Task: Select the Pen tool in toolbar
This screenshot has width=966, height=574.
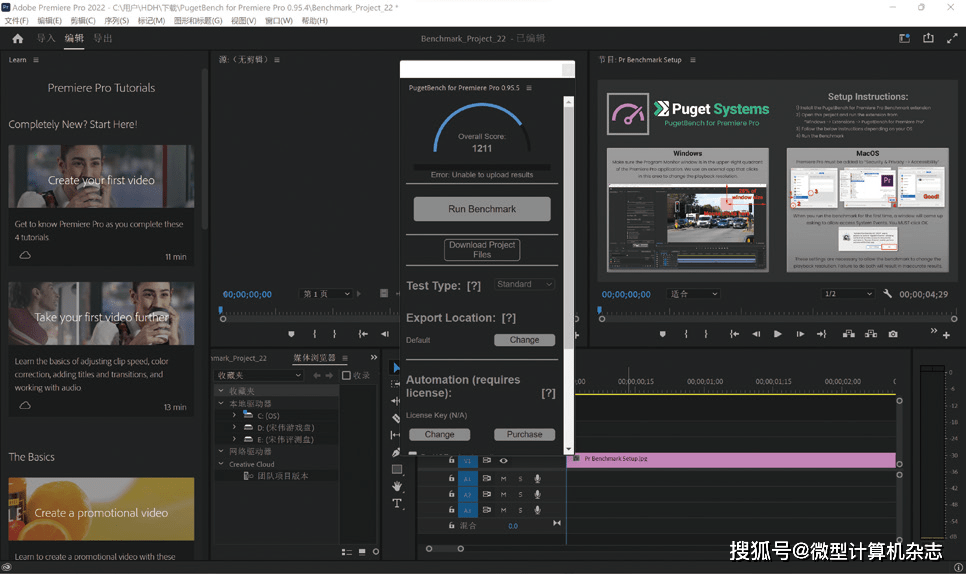Action: (x=396, y=452)
